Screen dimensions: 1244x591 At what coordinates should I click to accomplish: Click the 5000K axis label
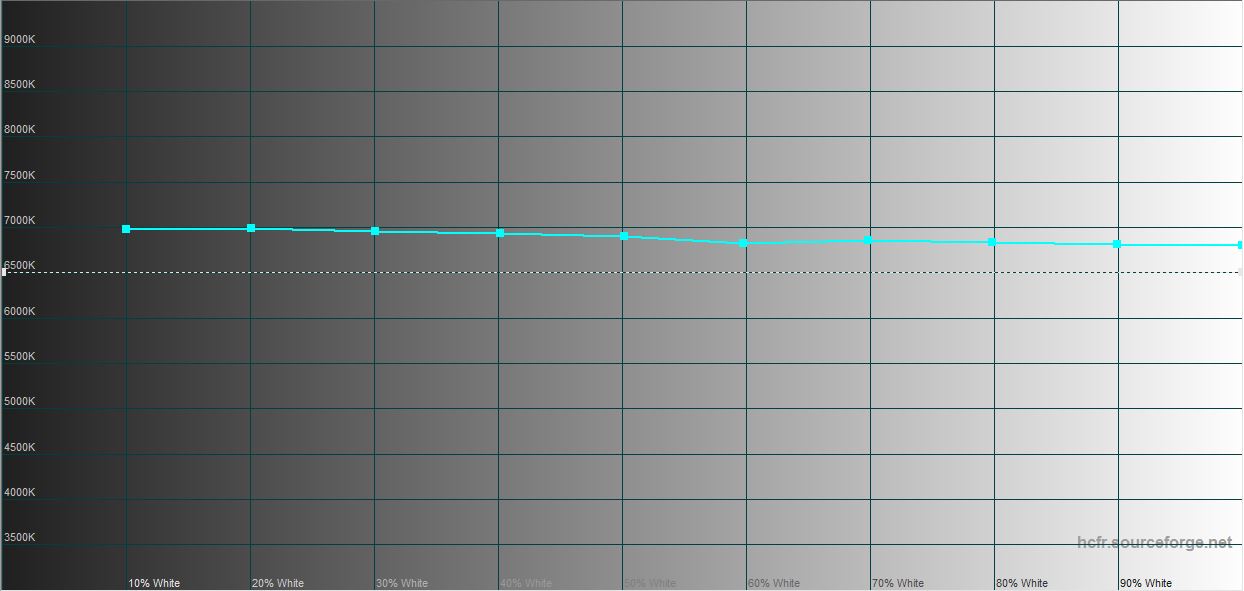tap(20, 401)
